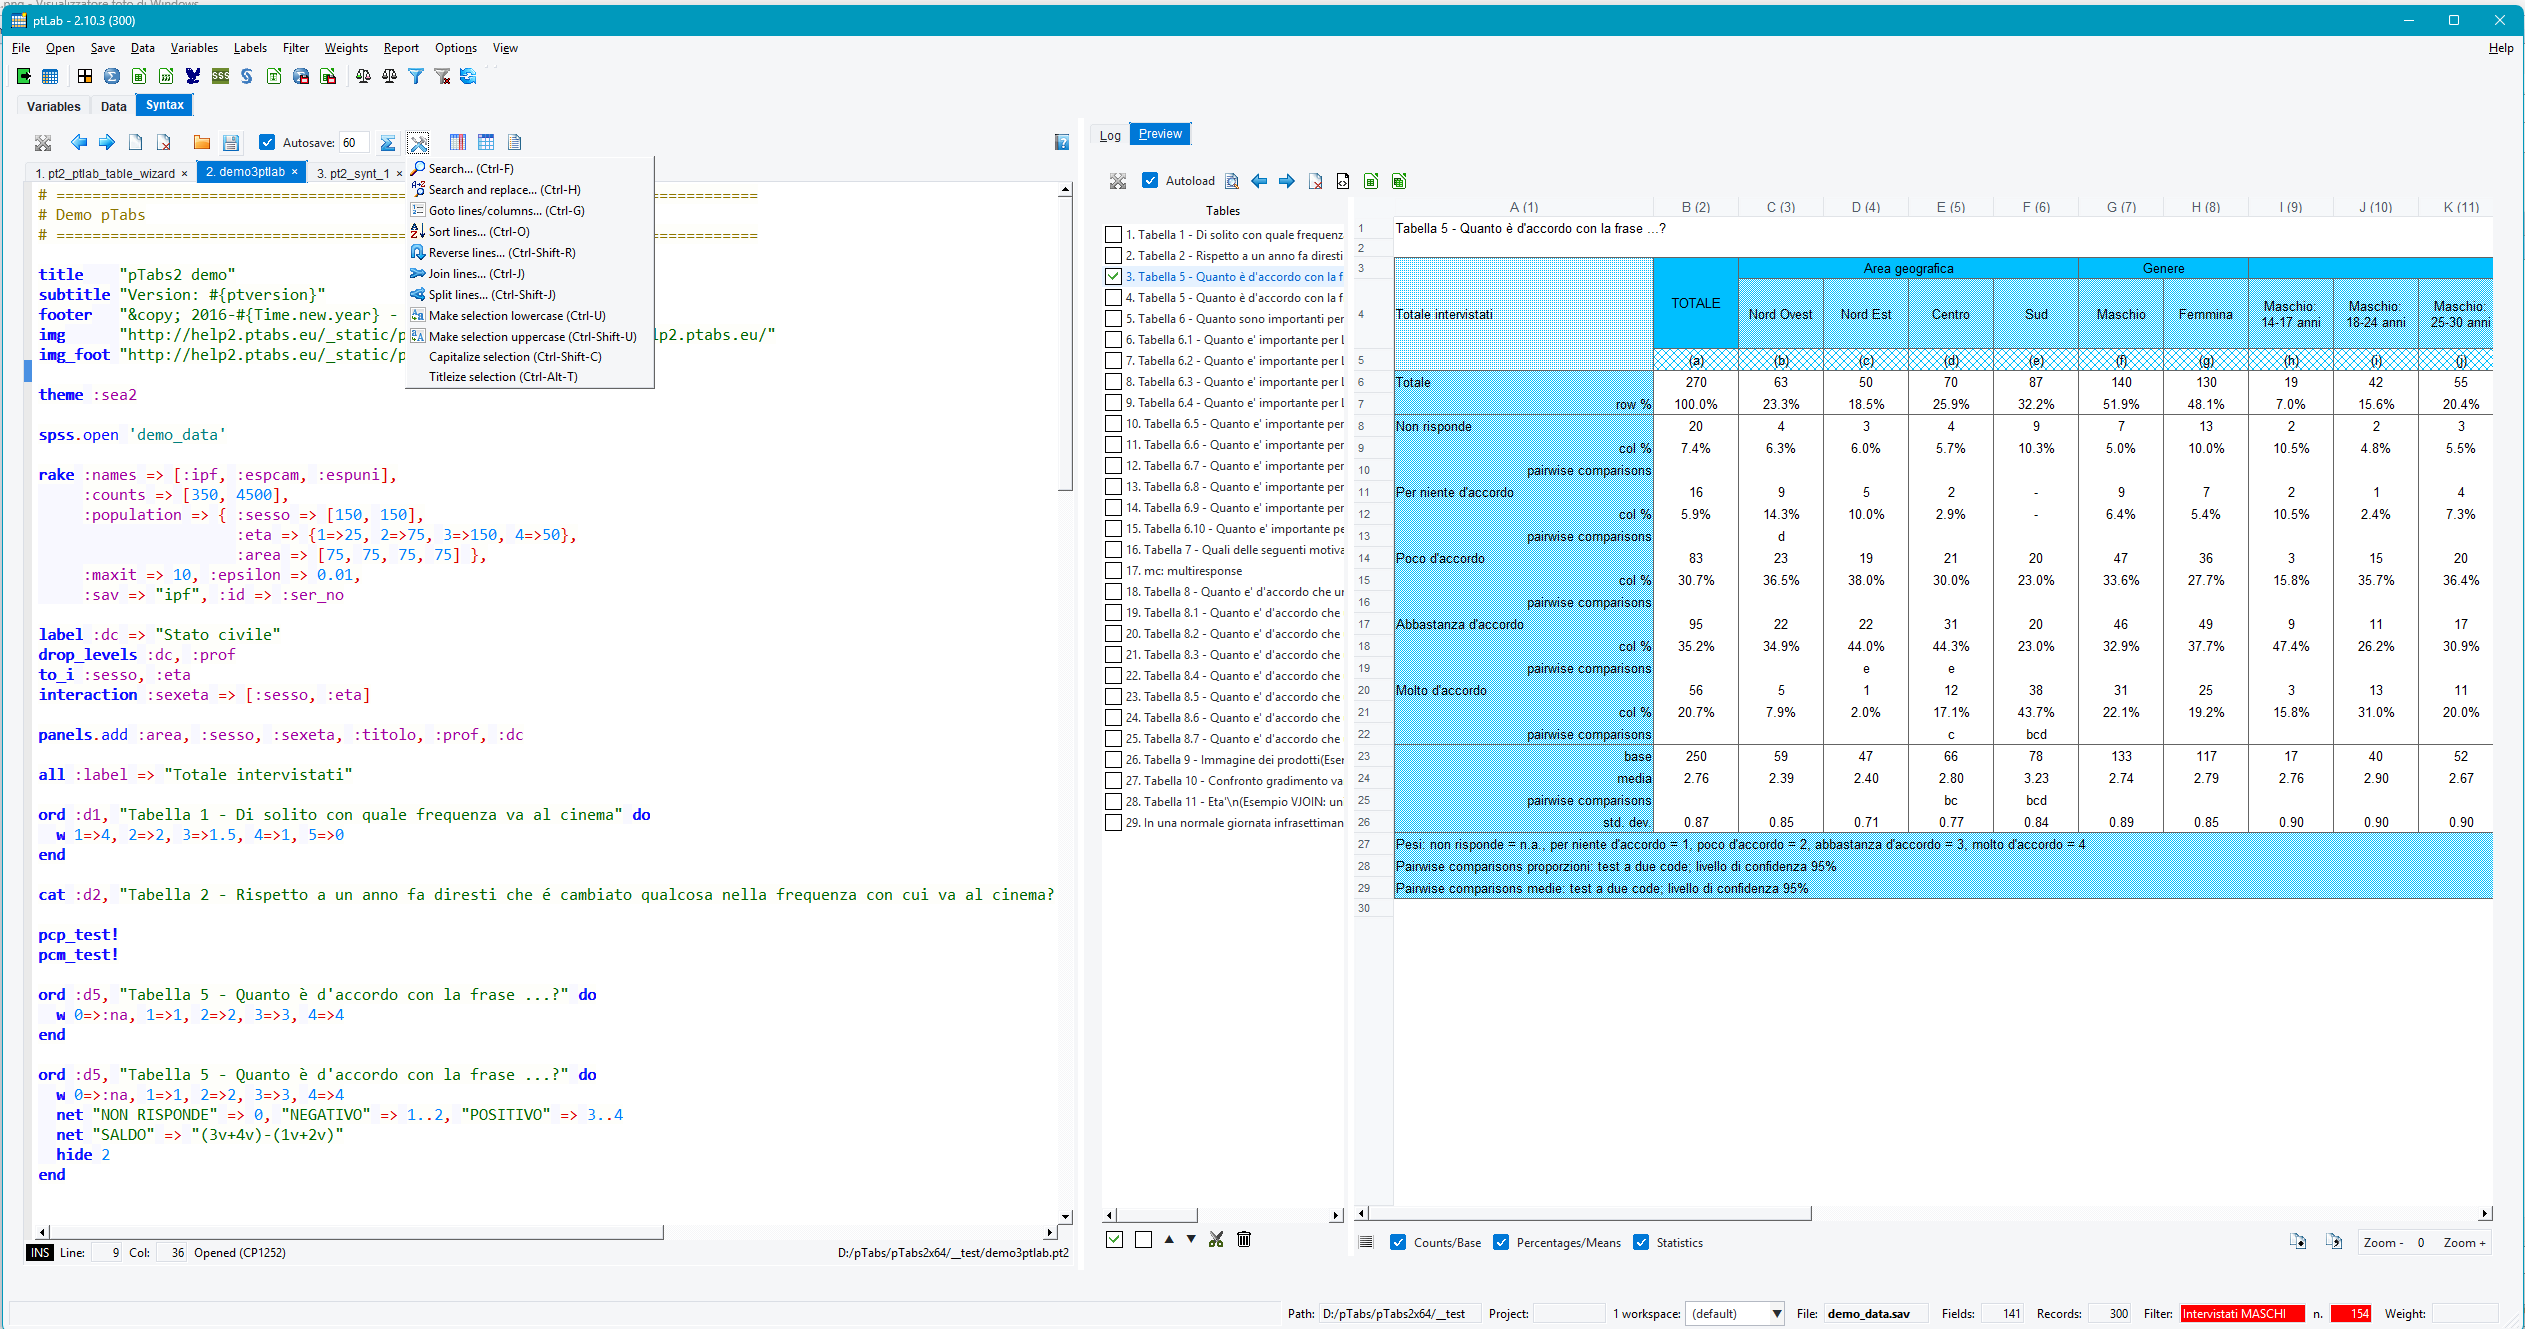
Task: Click the blue S-shaped toolbar icon
Action: point(246,76)
